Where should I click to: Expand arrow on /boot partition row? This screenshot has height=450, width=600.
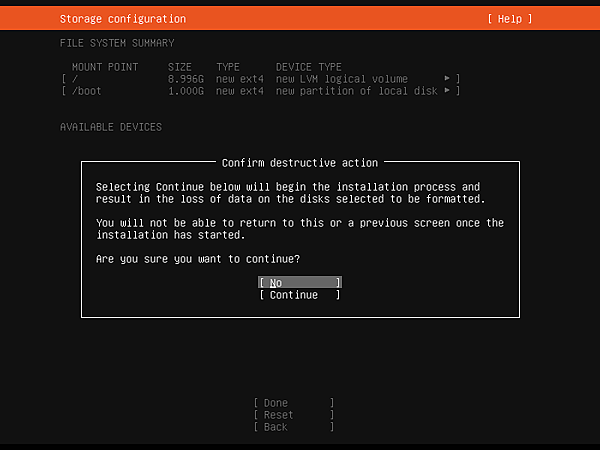pyautogui.click(x=447, y=91)
